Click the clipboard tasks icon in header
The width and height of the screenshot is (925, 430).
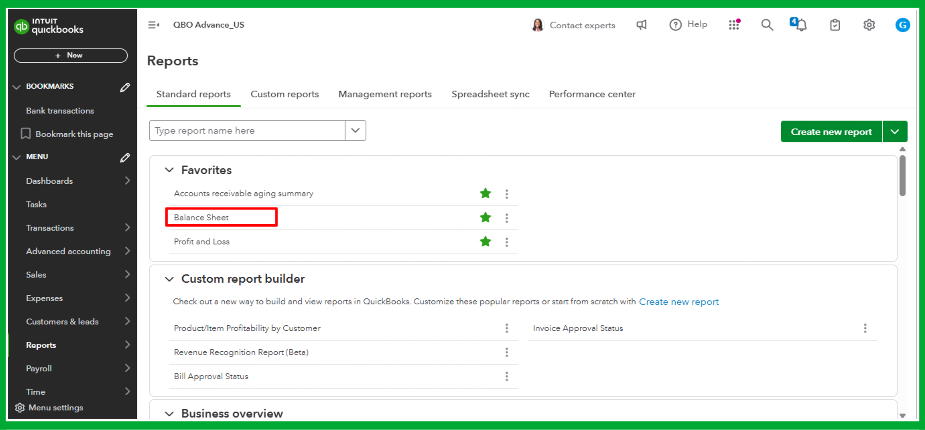(x=835, y=25)
